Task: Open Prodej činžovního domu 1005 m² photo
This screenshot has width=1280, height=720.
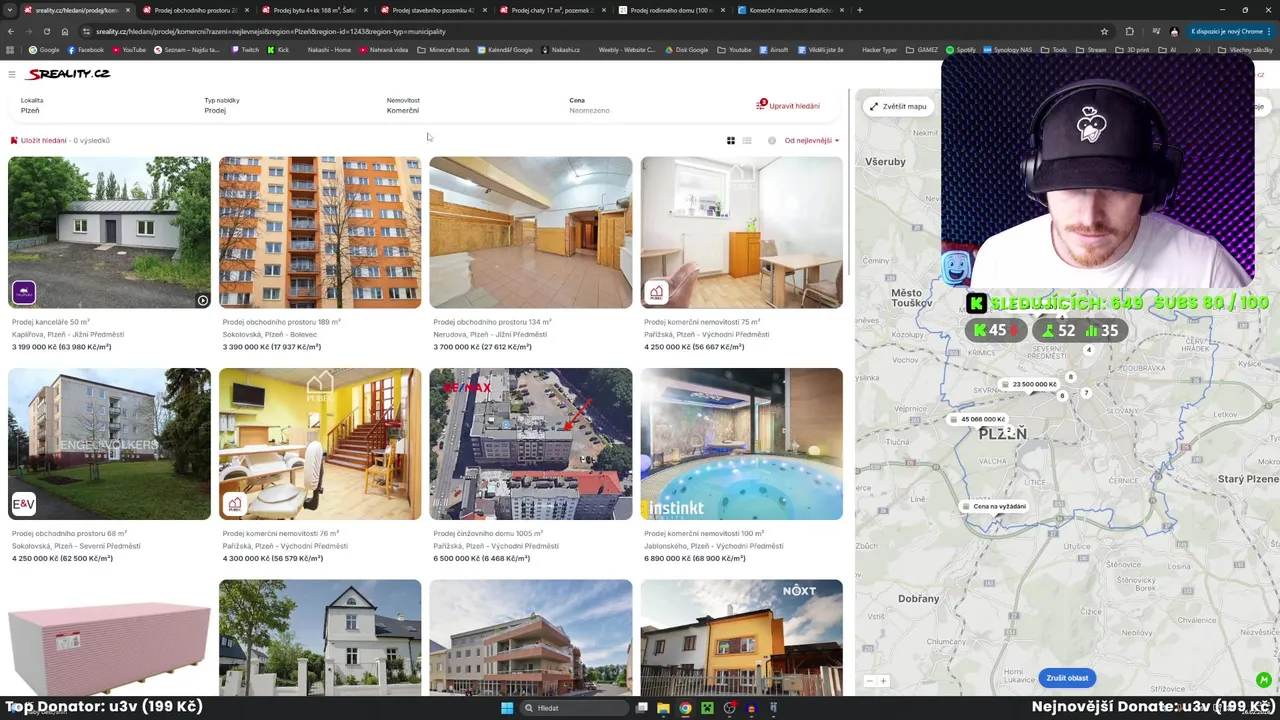Action: tap(531, 444)
